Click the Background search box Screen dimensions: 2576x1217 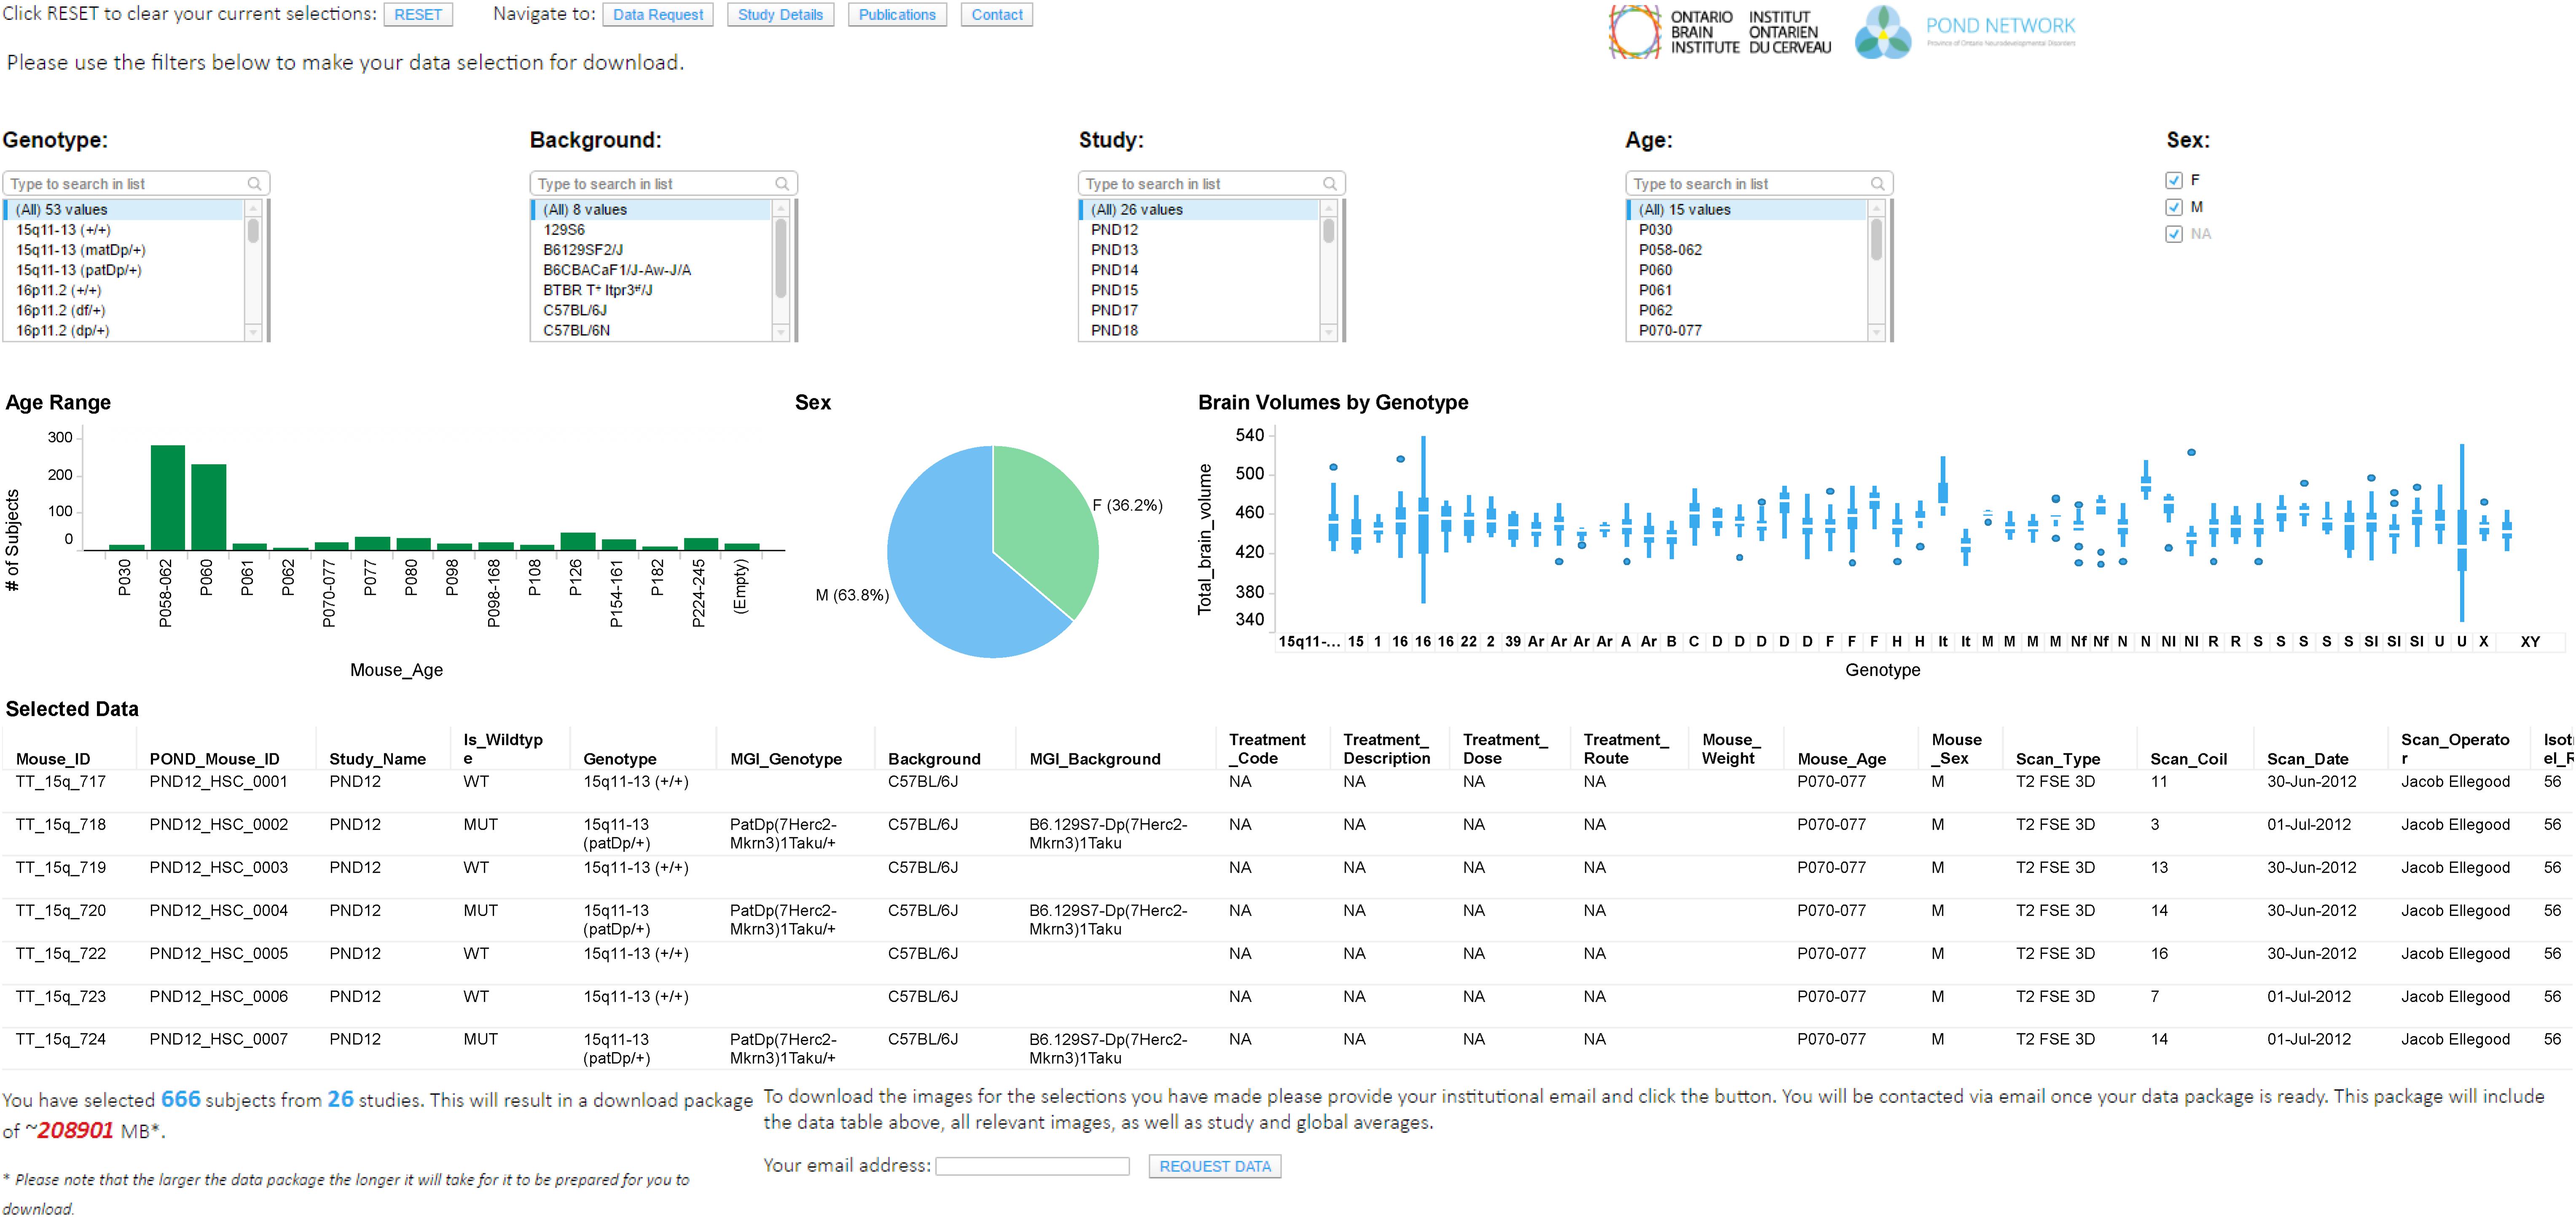pos(664,184)
